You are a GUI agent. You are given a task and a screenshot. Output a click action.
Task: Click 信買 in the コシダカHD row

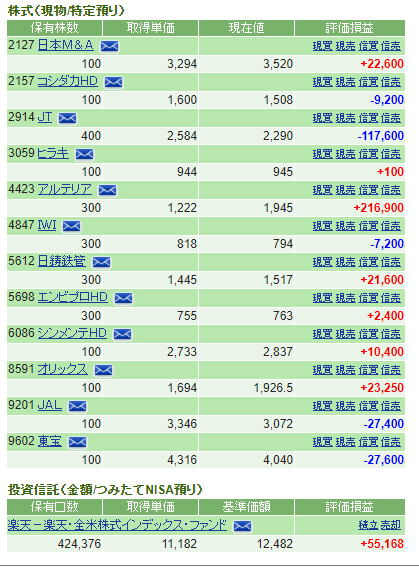[368, 82]
